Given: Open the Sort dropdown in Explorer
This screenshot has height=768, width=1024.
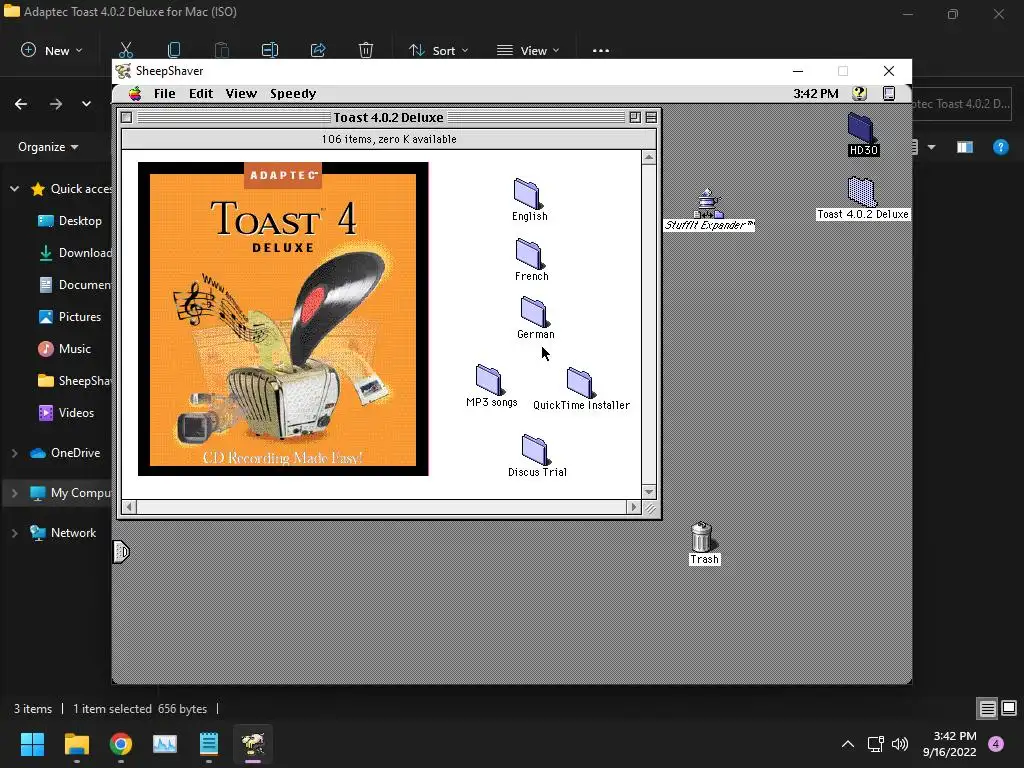Looking at the screenshot, I should 439,50.
